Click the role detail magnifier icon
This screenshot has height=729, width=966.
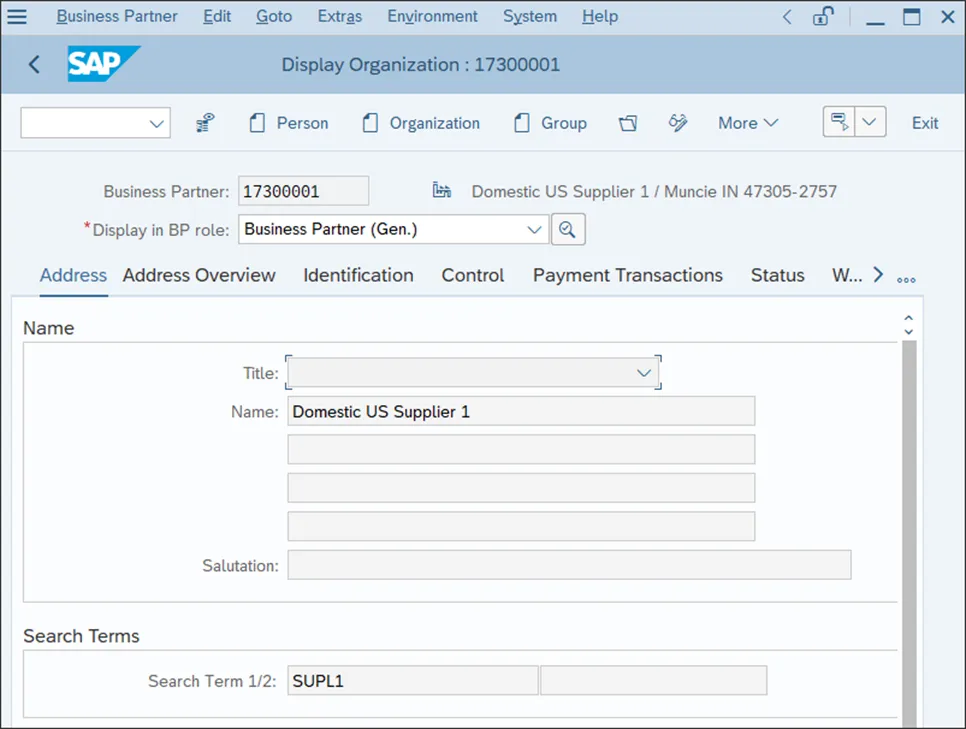click(x=567, y=229)
